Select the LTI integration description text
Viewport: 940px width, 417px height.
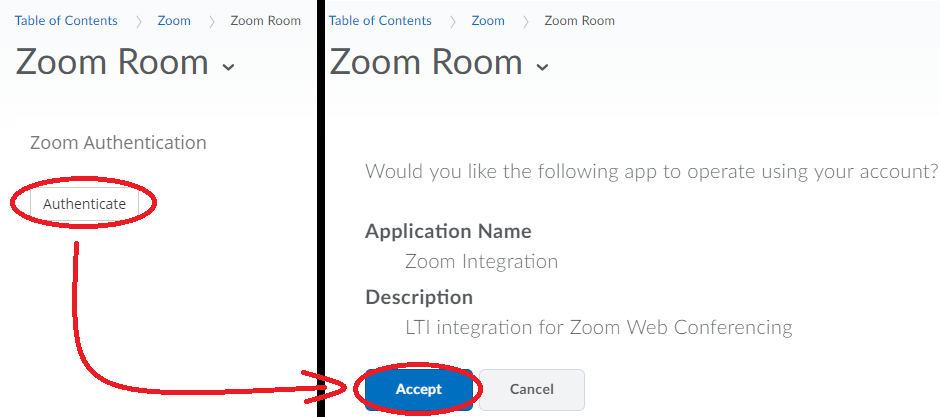[598, 327]
